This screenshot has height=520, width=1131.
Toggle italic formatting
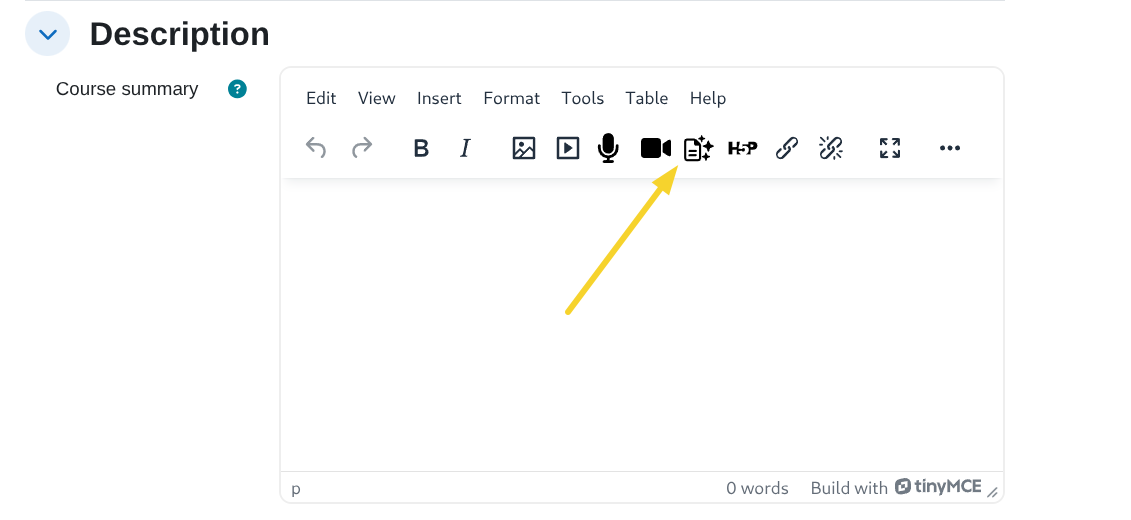click(x=465, y=148)
